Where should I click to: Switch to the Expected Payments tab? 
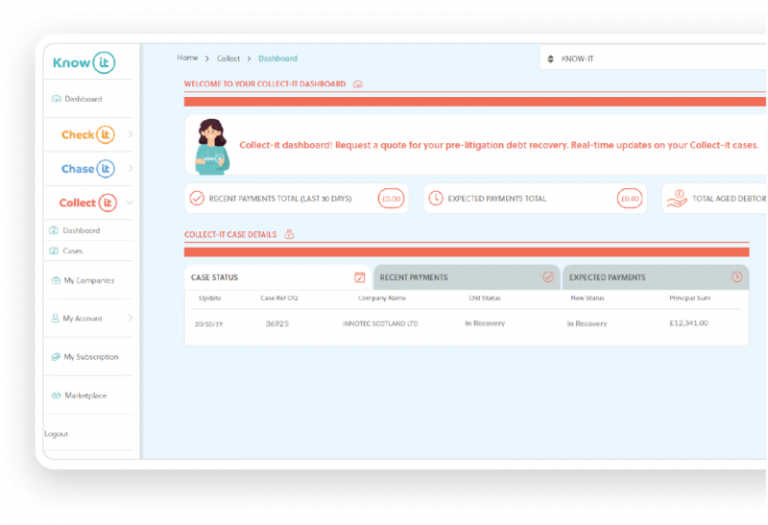click(656, 277)
